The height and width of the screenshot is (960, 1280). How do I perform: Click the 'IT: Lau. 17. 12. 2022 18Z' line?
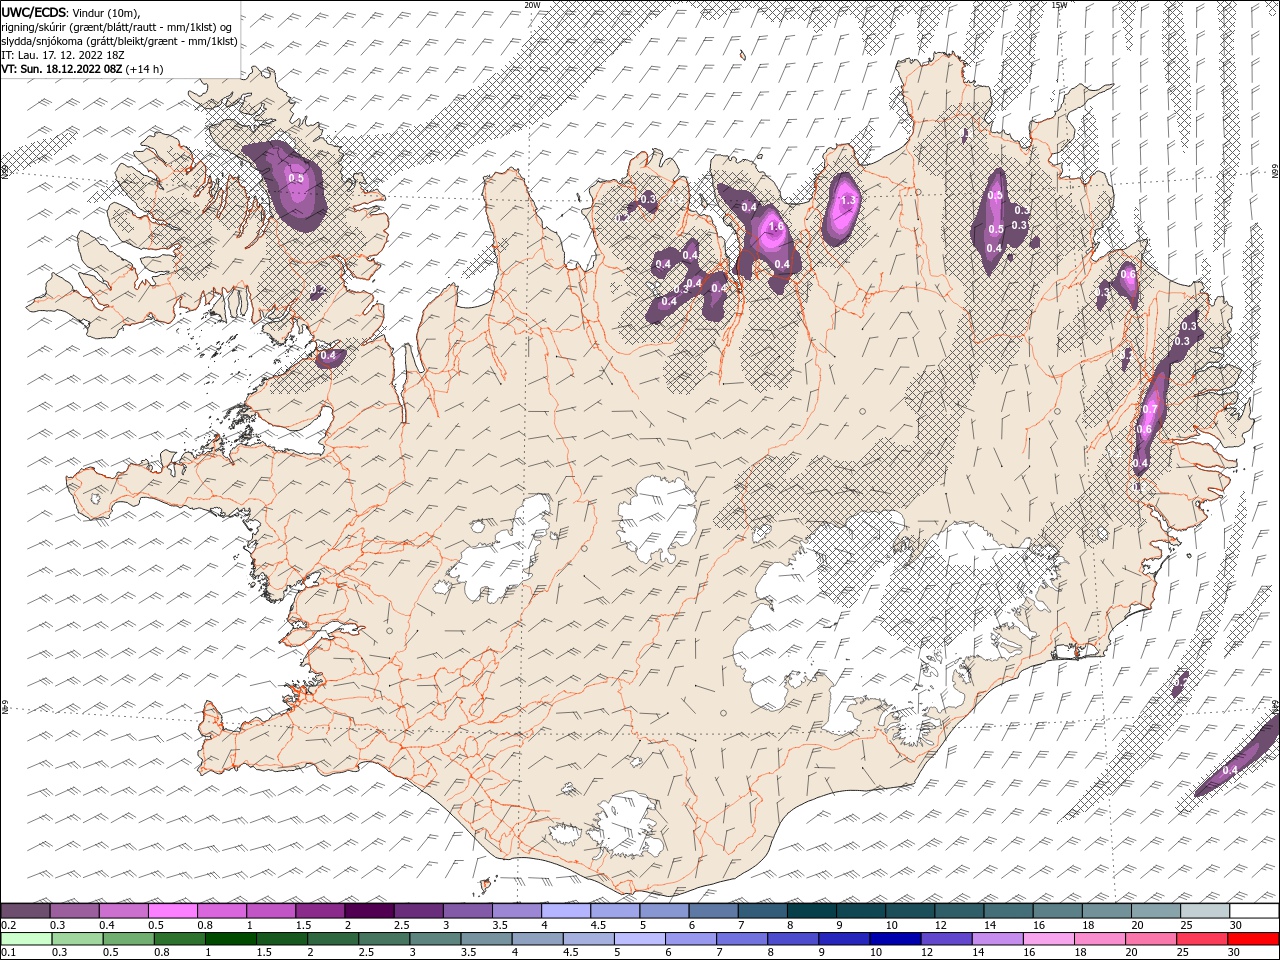coord(62,55)
